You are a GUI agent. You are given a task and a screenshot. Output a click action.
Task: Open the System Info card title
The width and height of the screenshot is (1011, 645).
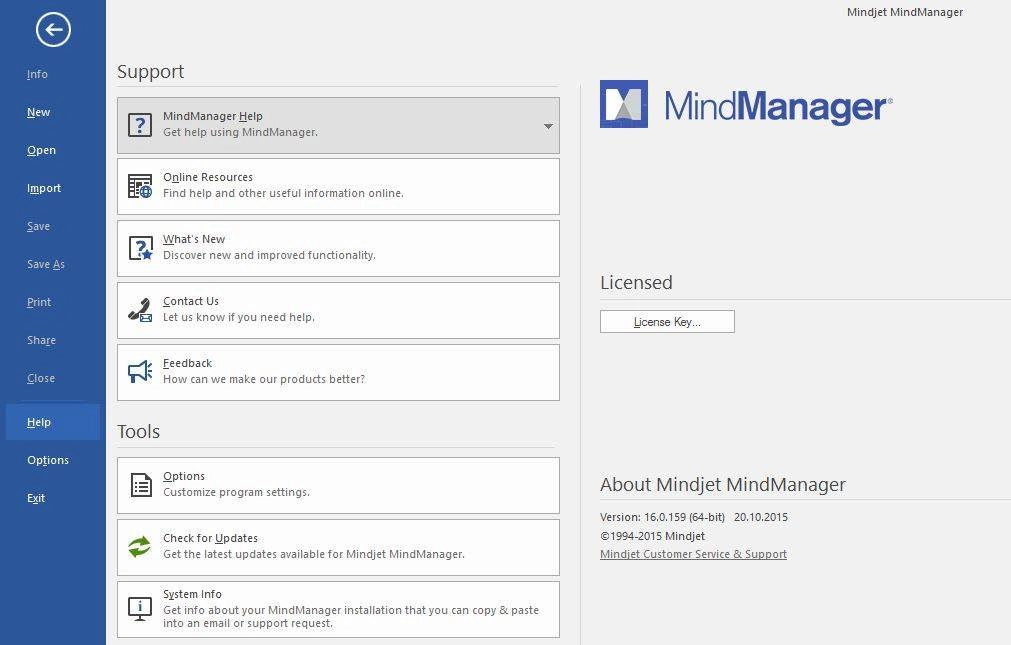click(x=192, y=594)
